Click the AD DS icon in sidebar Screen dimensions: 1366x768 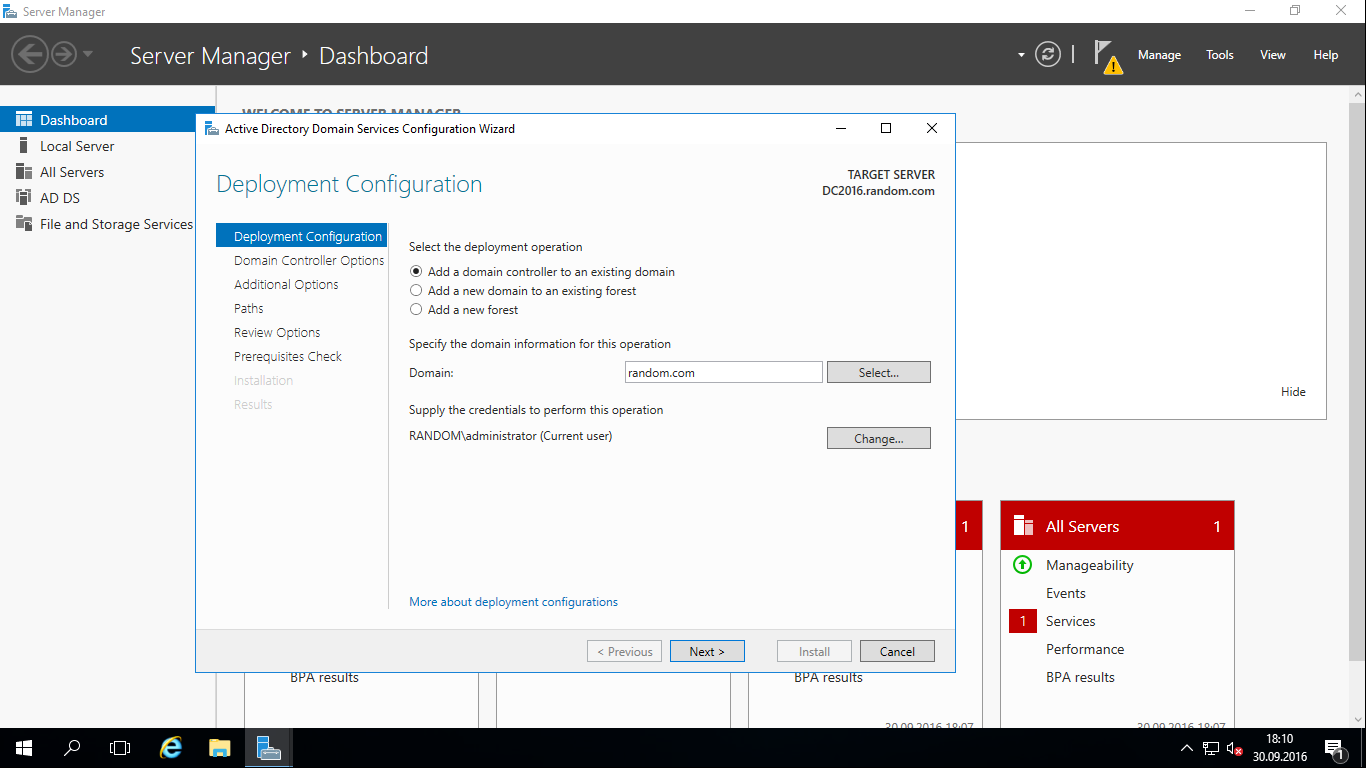(24, 198)
